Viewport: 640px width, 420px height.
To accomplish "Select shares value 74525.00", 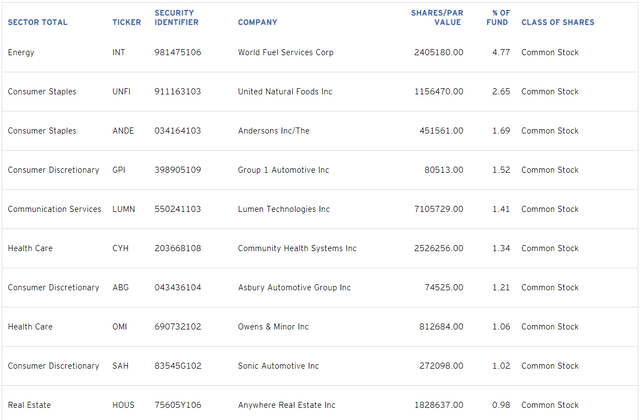I will [x=444, y=287].
